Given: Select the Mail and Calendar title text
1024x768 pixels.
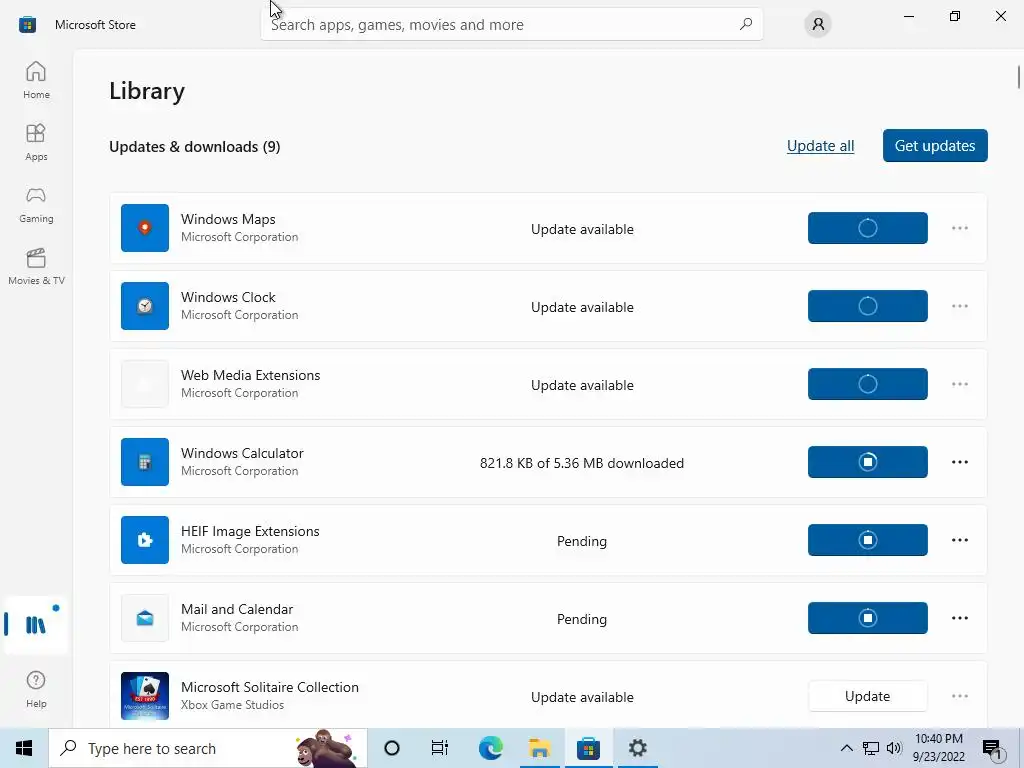Looking at the screenshot, I should click(236, 609).
